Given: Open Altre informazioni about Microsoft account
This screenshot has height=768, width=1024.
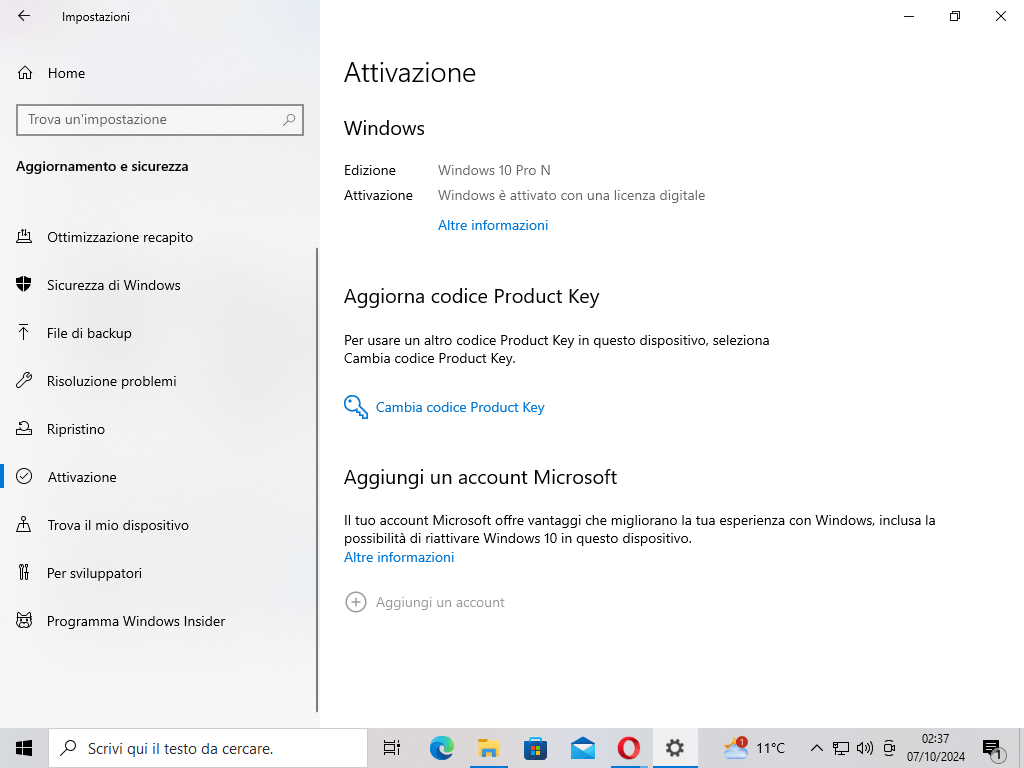Looking at the screenshot, I should point(399,557).
